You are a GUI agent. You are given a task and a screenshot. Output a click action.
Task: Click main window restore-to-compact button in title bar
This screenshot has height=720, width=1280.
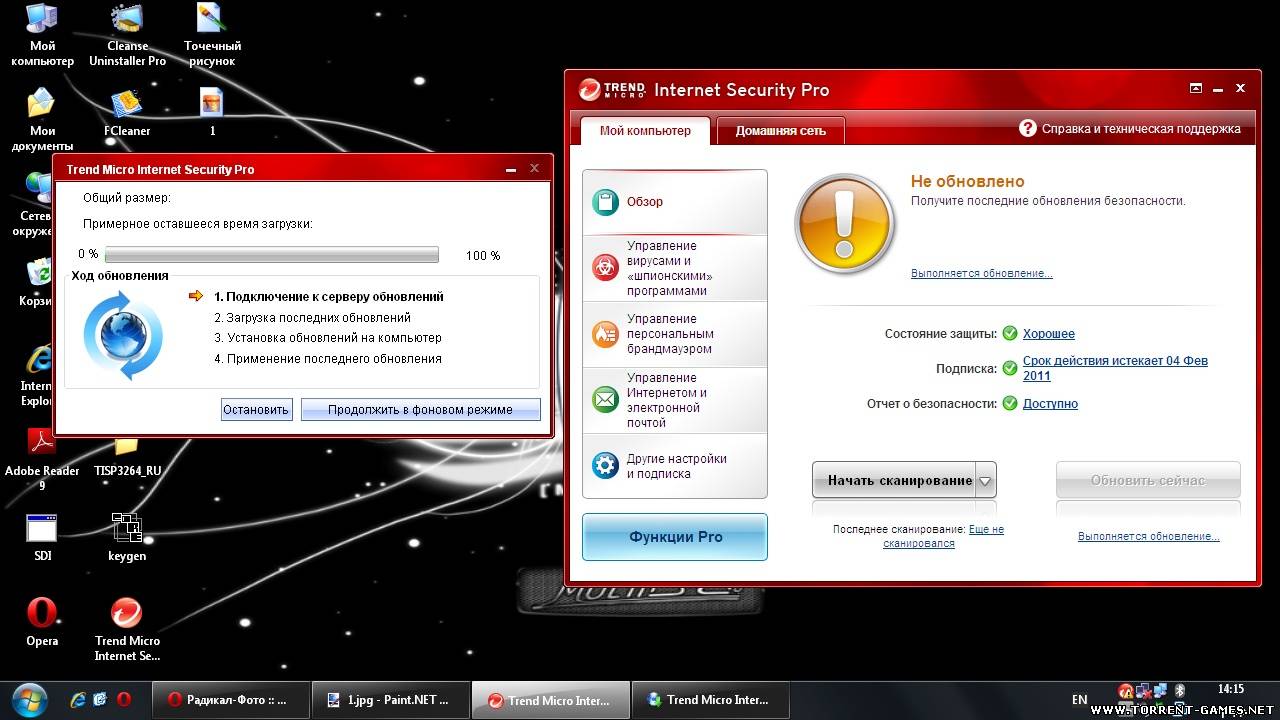click(1196, 88)
